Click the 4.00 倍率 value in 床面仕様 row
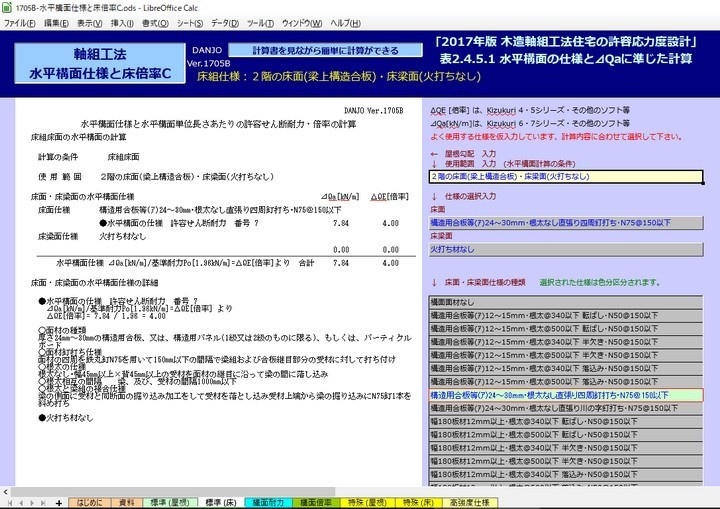Viewport: 720px width, 509px height. pos(390,223)
